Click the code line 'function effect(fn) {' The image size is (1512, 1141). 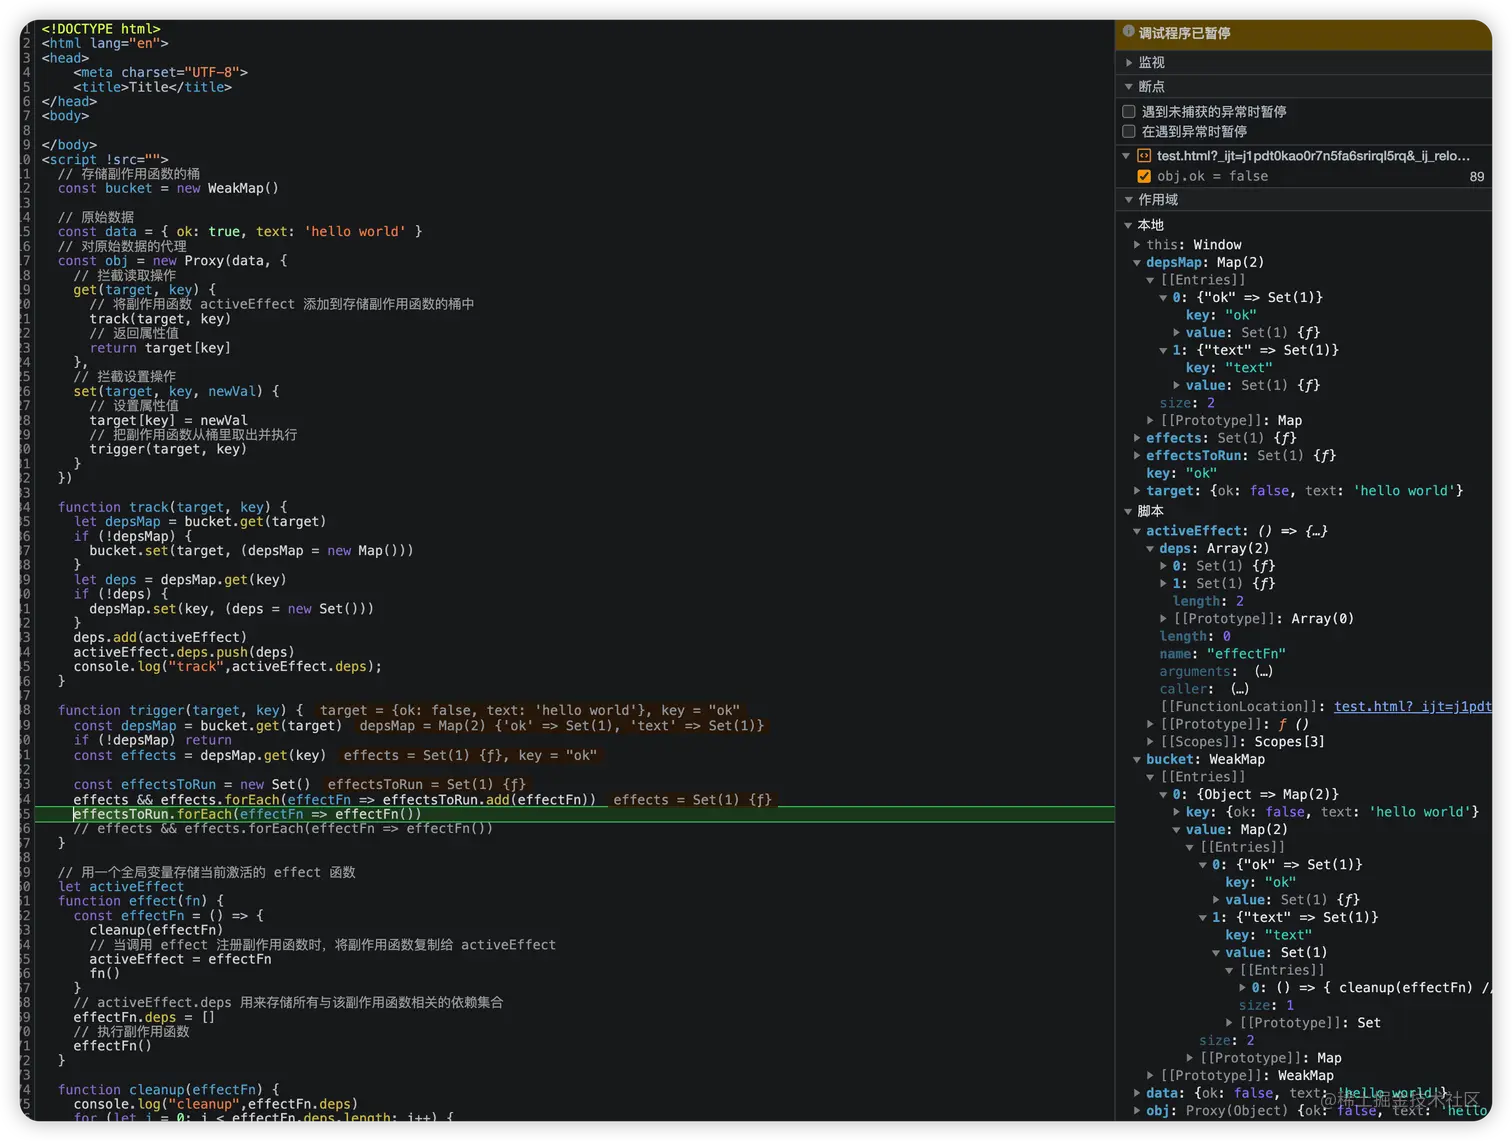pos(140,901)
